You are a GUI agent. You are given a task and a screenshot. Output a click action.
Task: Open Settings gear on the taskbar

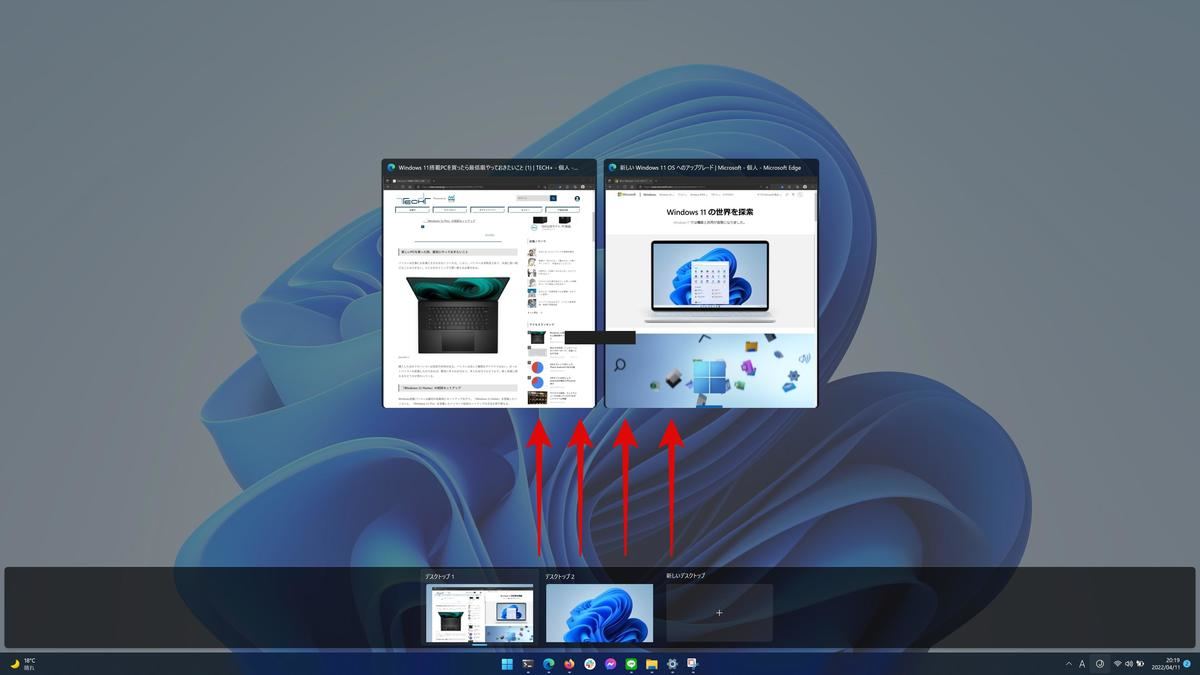click(x=672, y=664)
